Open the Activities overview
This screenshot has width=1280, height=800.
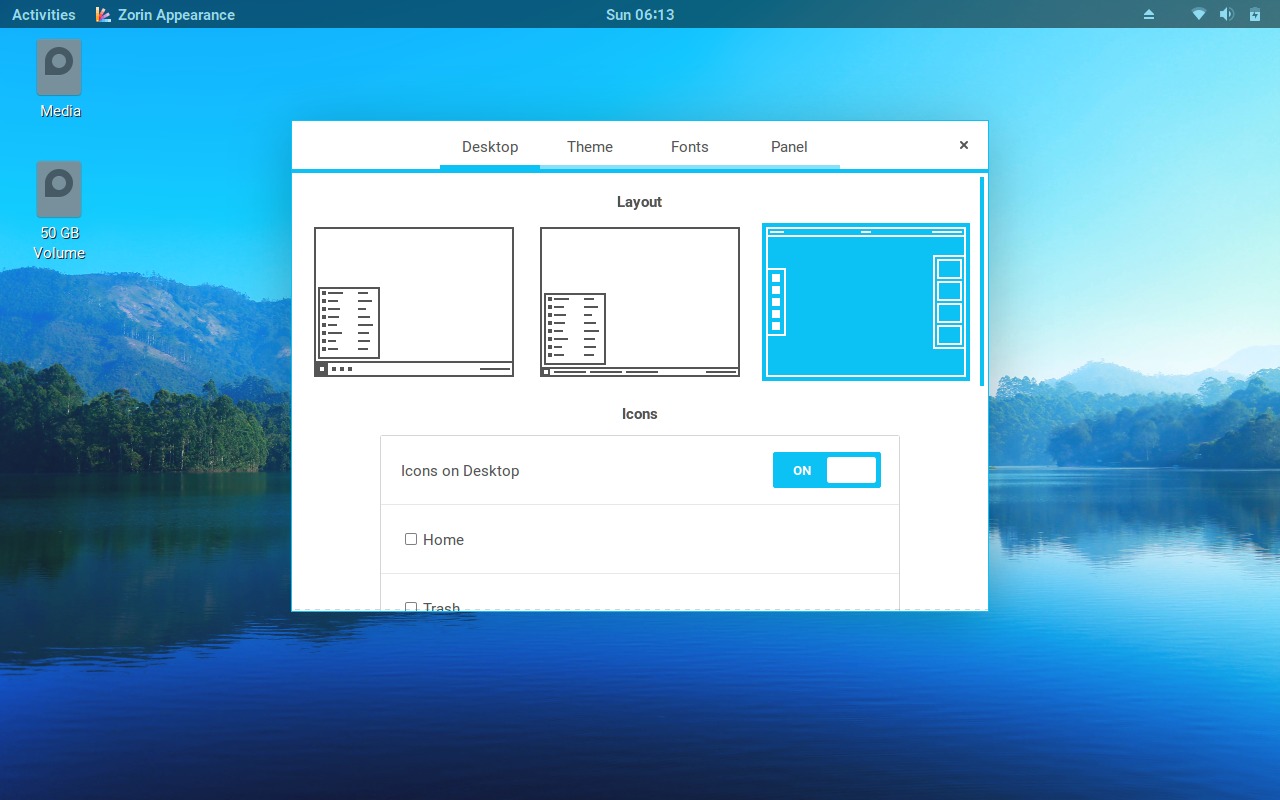coord(43,14)
